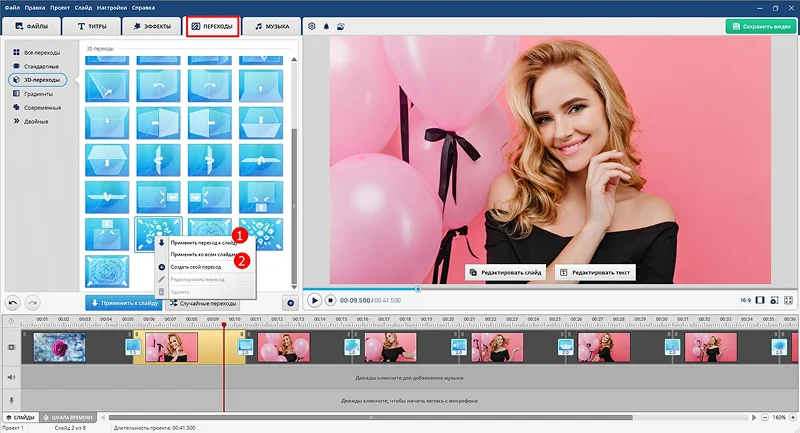Click the transition icon after the yellow slide

tap(245, 347)
